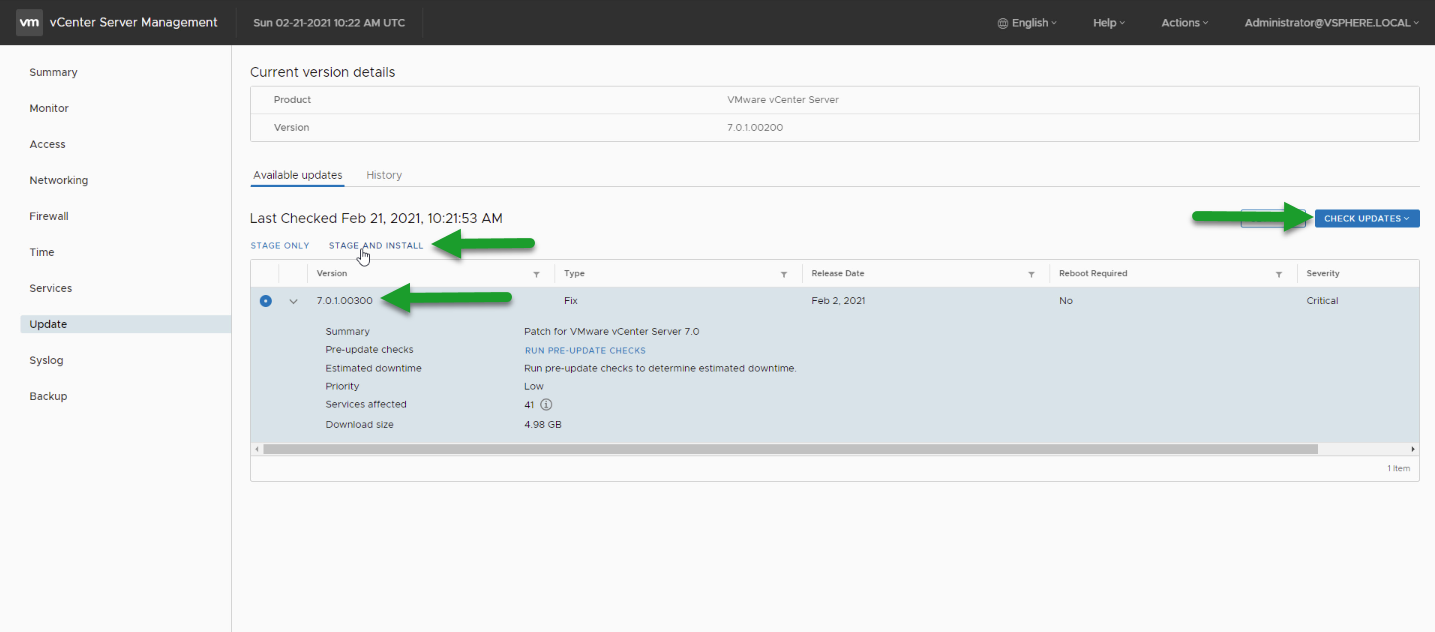Click the VMware vm logo icon
The width and height of the screenshot is (1435, 632).
pos(29,22)
